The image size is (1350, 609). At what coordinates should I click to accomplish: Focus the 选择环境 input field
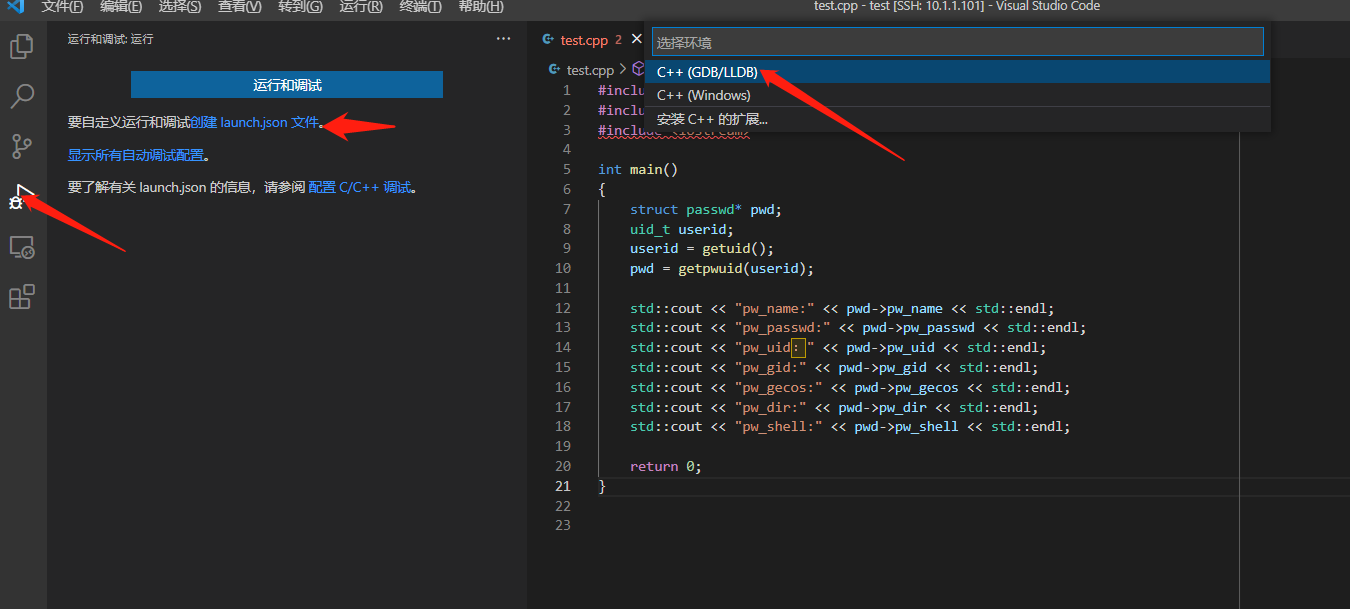click(958, 42)
